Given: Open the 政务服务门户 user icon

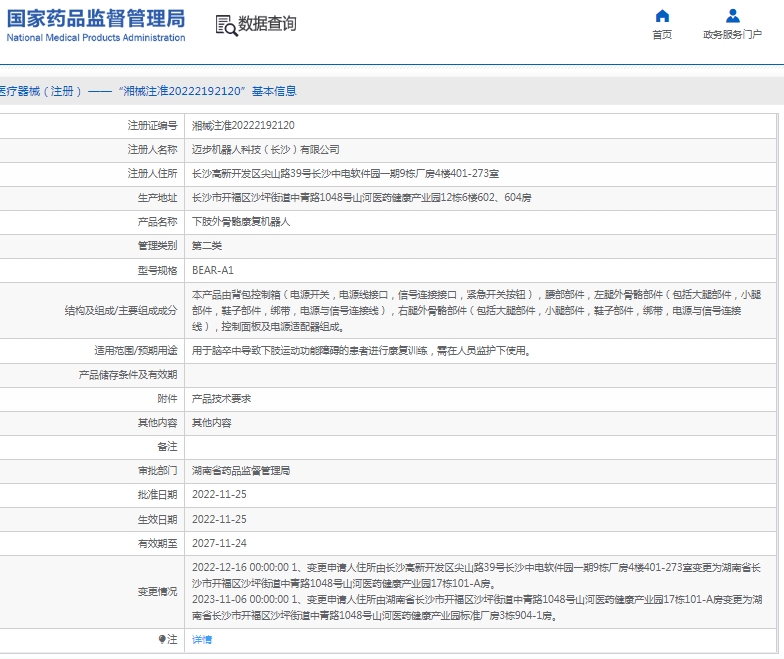Looking at the screenshot, I should pyautogui.click(x=732, y=16).
